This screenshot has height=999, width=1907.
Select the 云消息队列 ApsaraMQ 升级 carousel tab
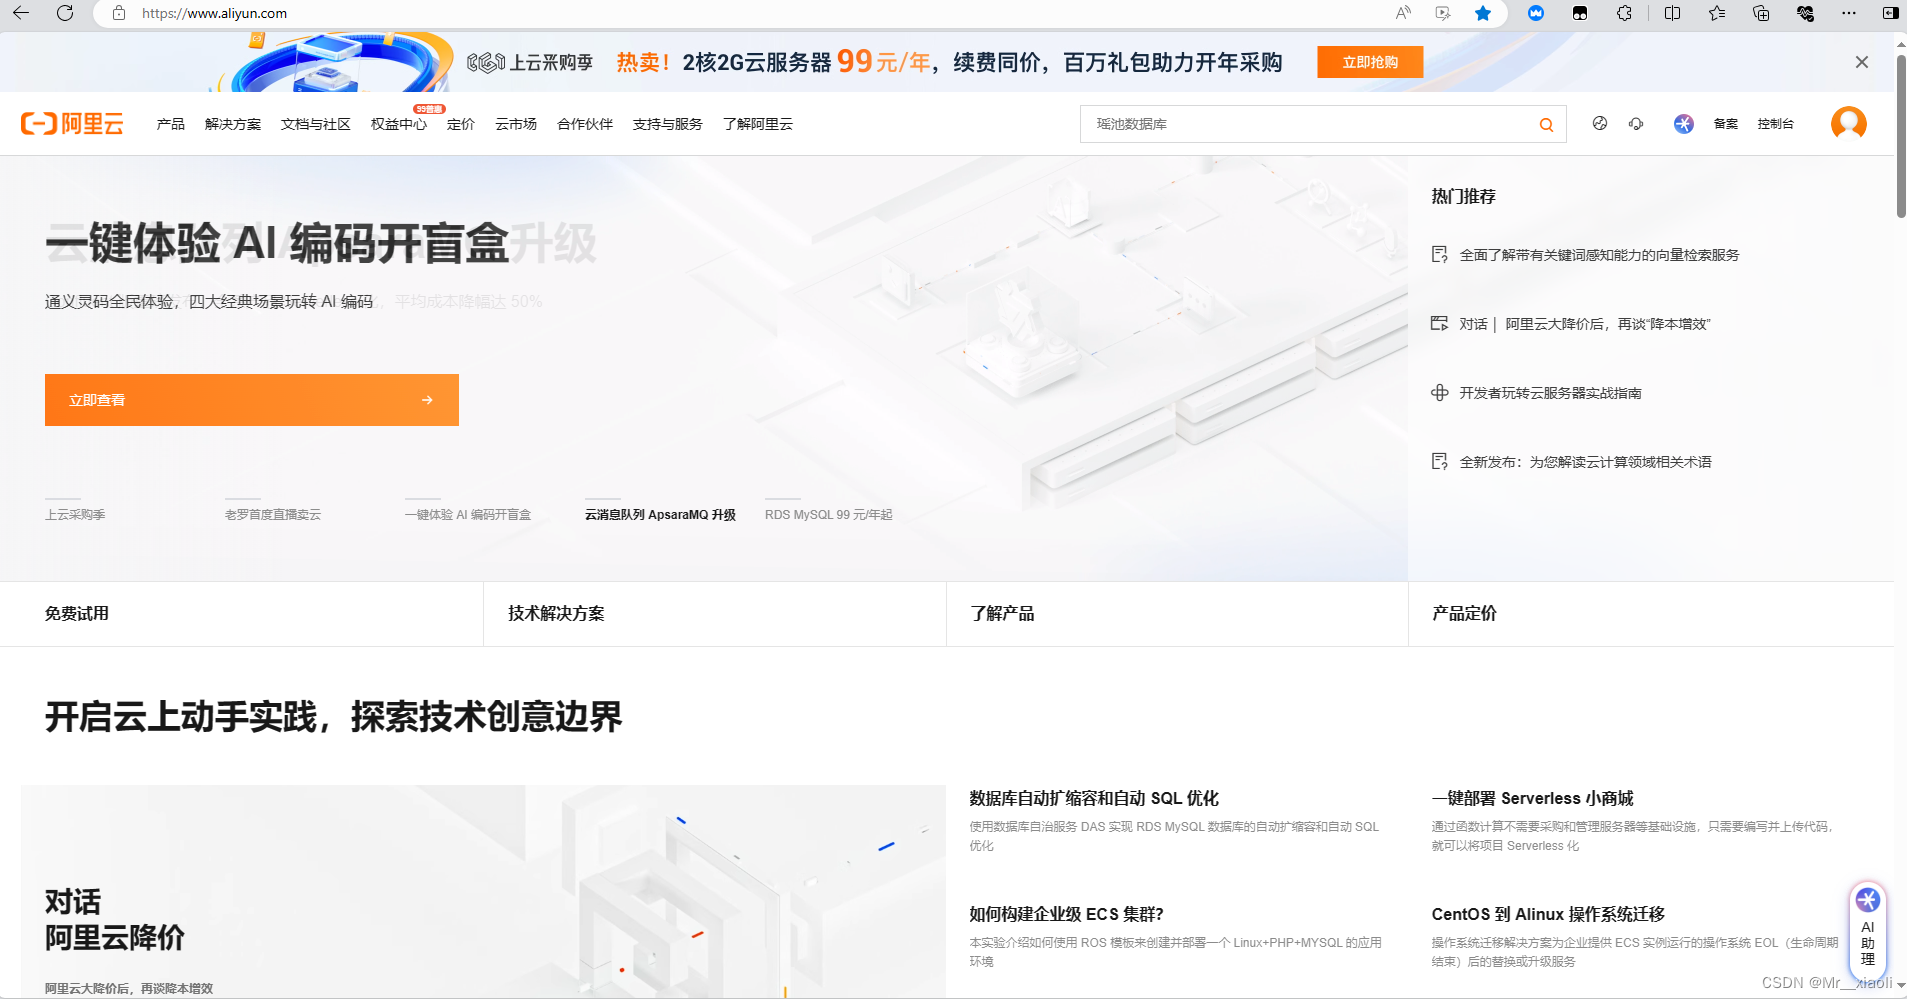[x=659, y=514]
